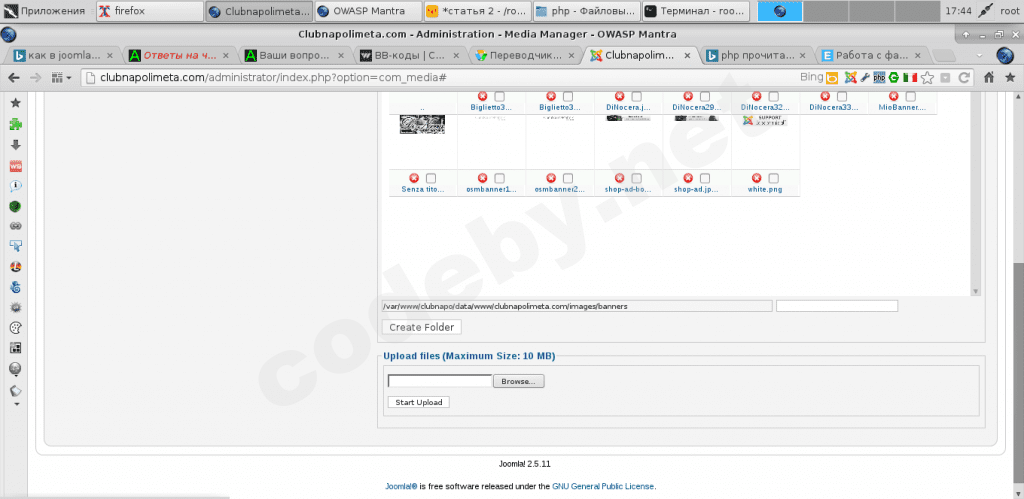This screenshot has height=499, width=1024.
Task: Open the DiNocera29... file link
Action: (696, 107)
